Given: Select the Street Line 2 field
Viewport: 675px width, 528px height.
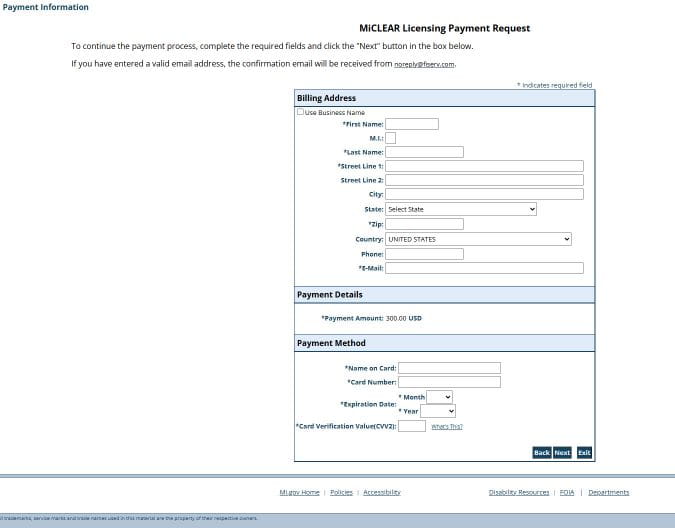Looking at the screenshot, I should pyautogui.click(x=484, y=180).
